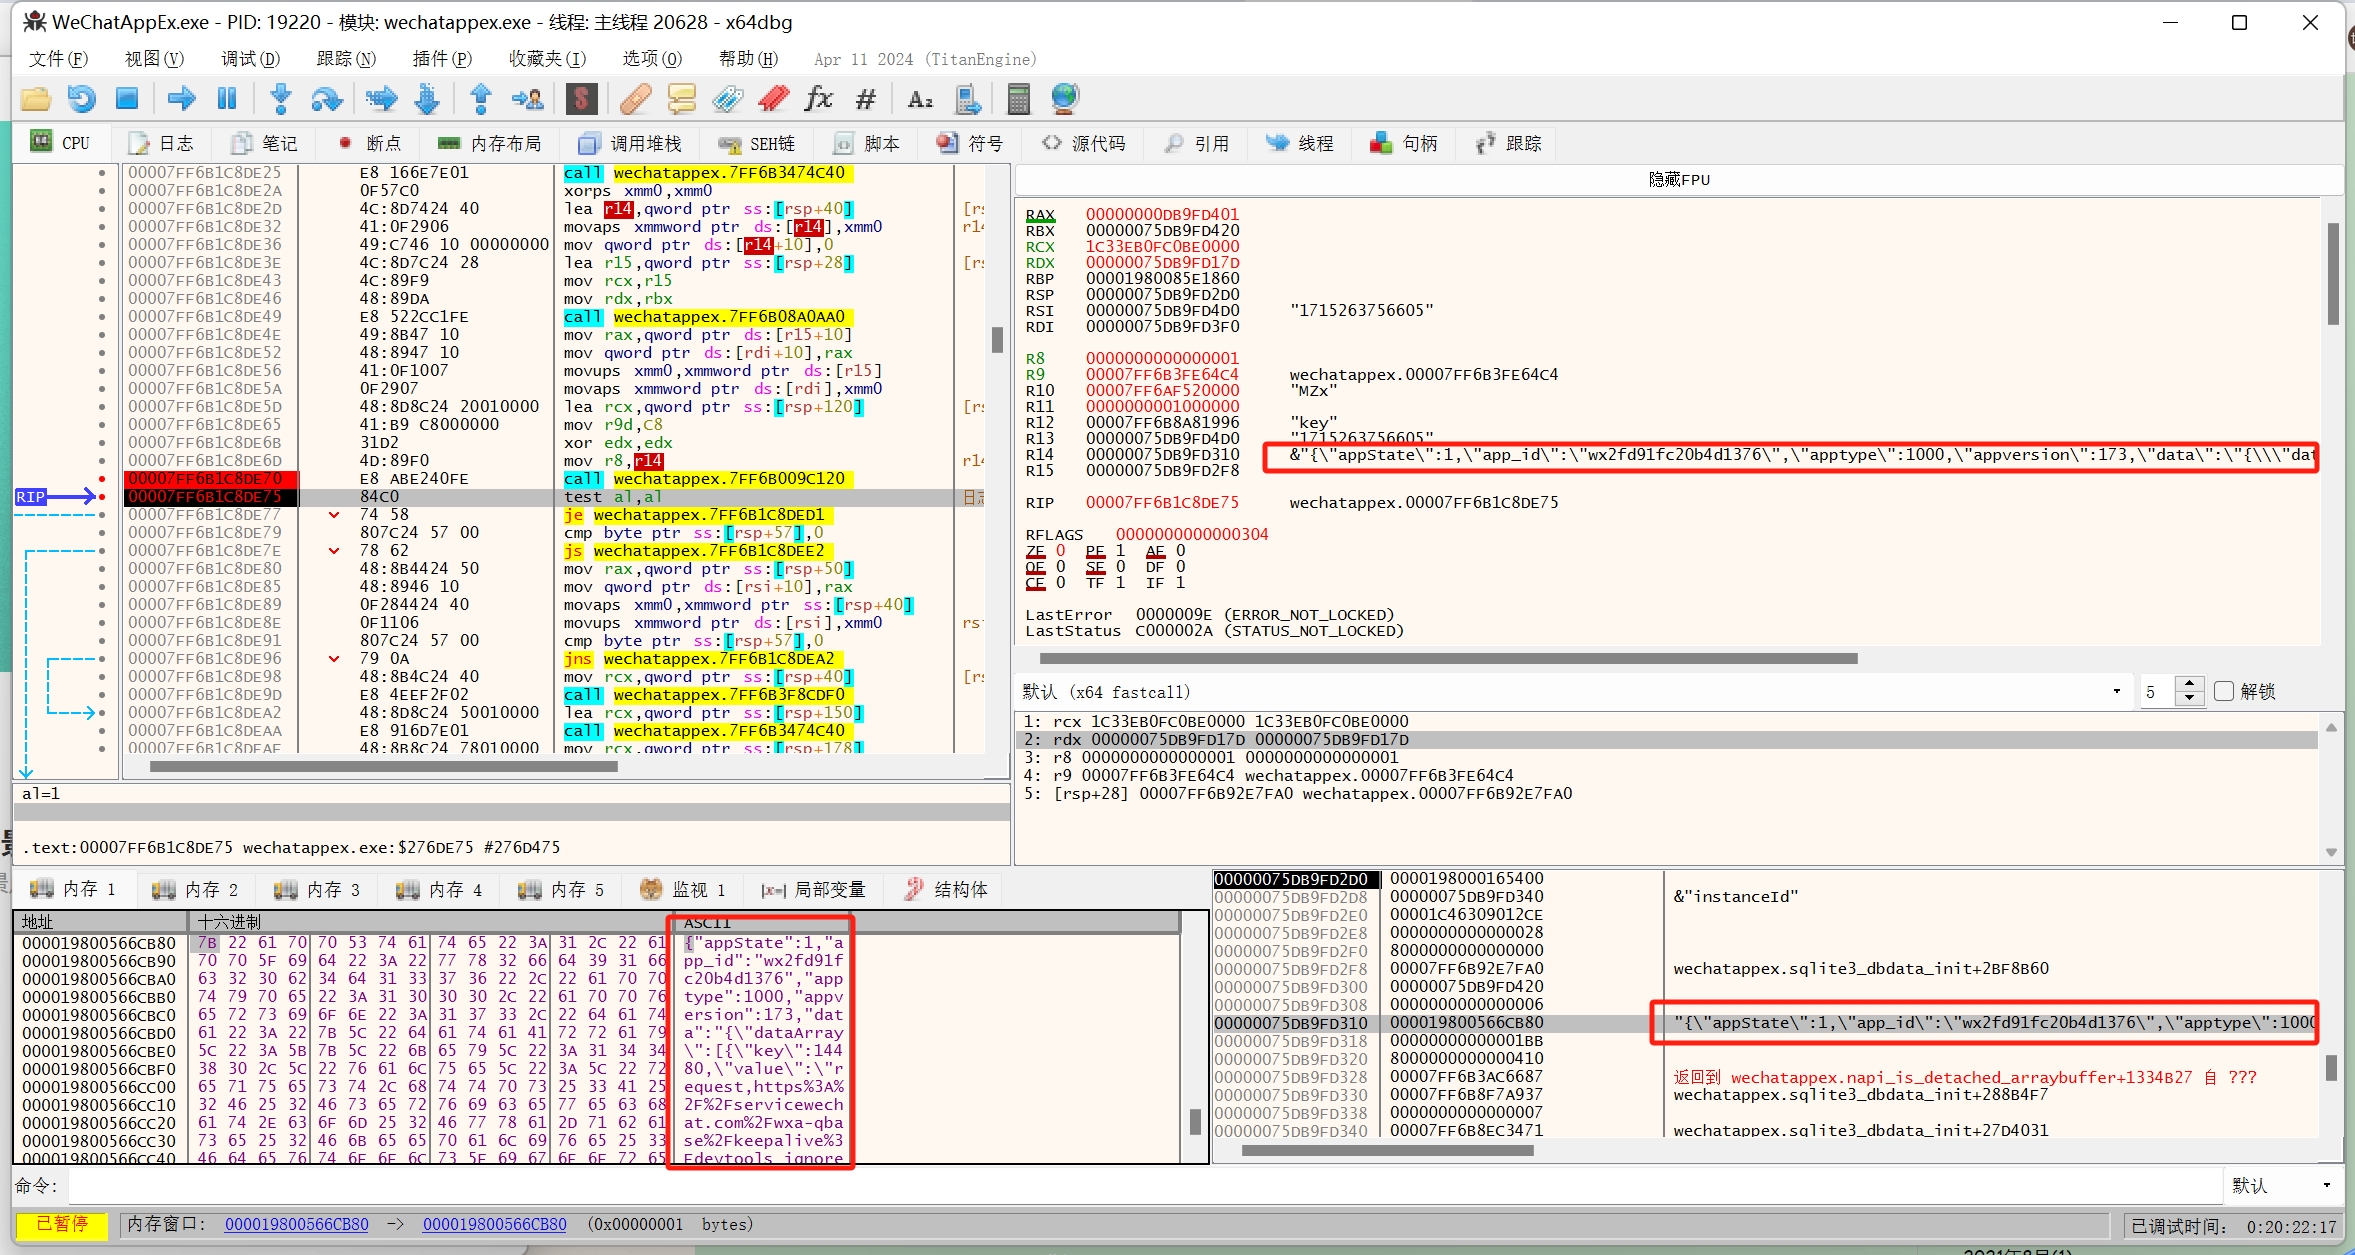Select the RAX register value
Screen dimensions: 2355x1255
[x=1162, y=214]
